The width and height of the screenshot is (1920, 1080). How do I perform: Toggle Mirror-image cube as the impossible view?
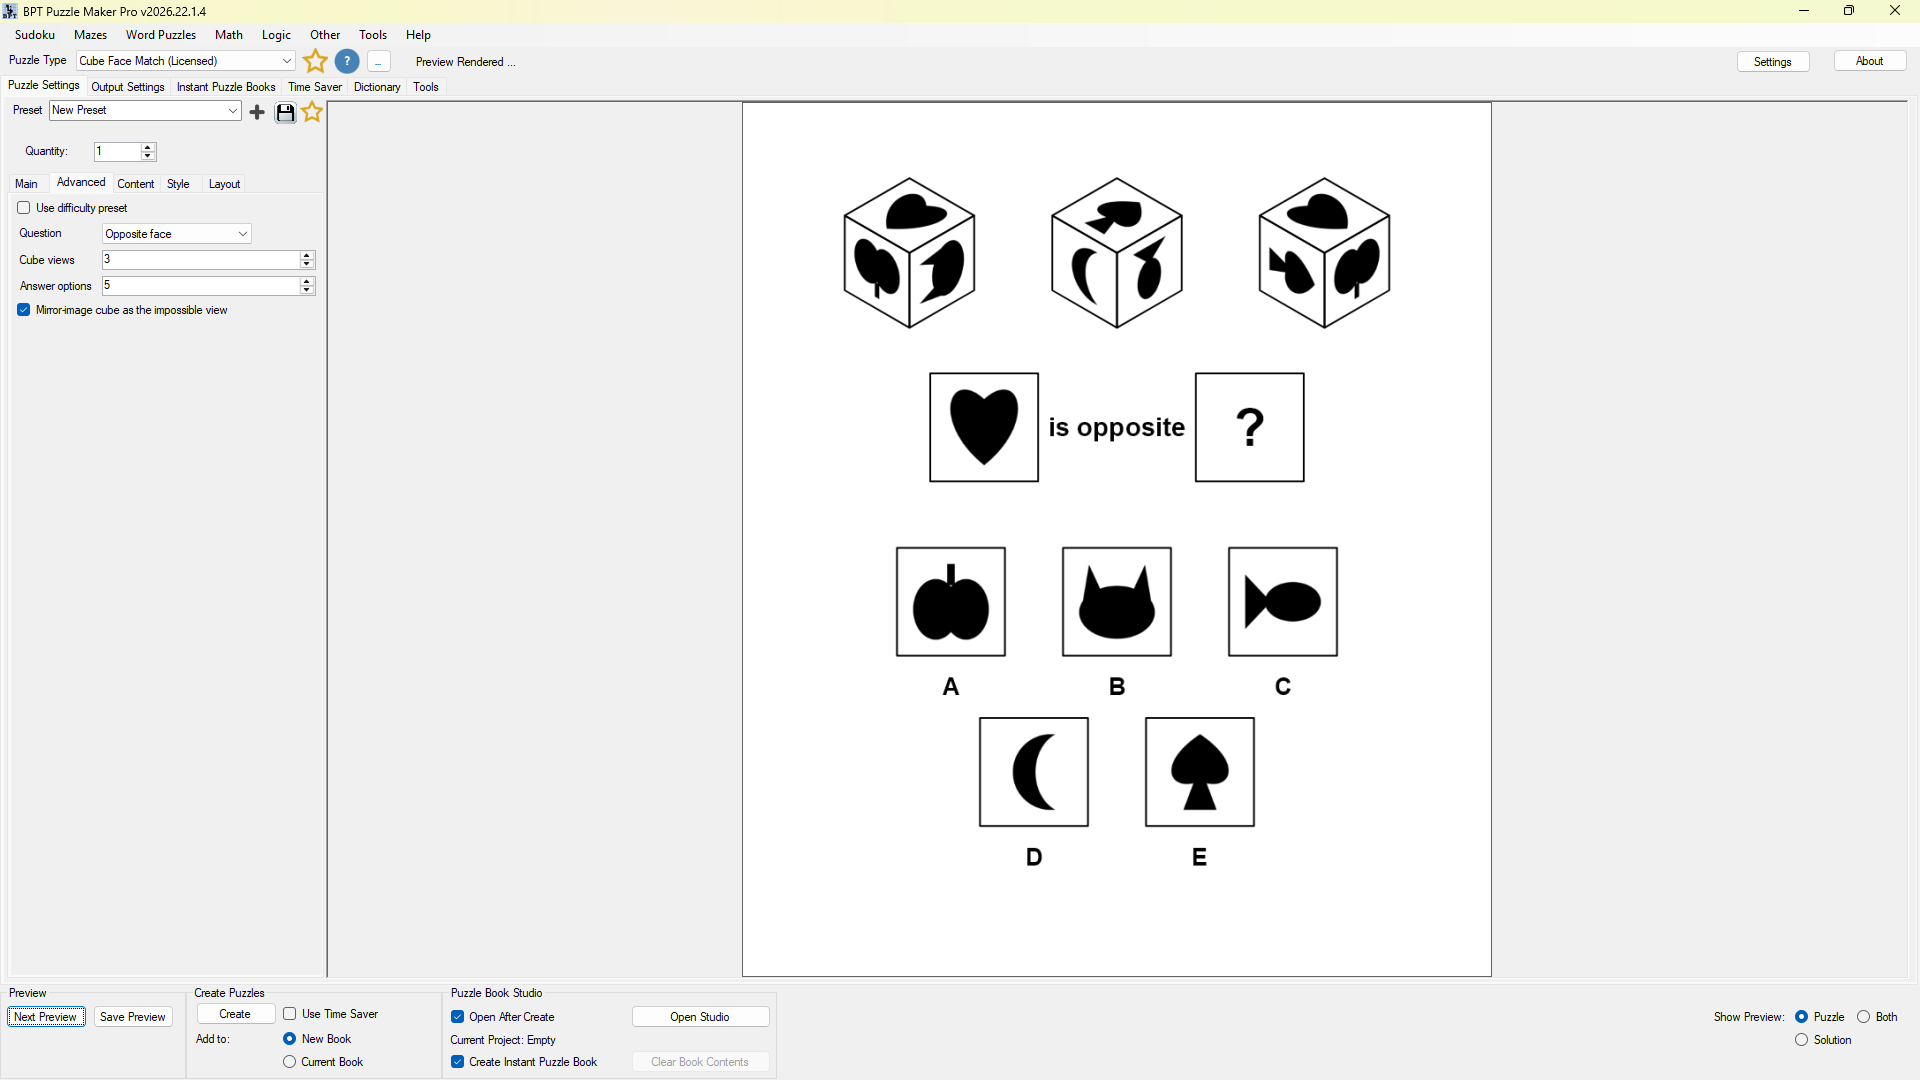[x=24, y=310]
